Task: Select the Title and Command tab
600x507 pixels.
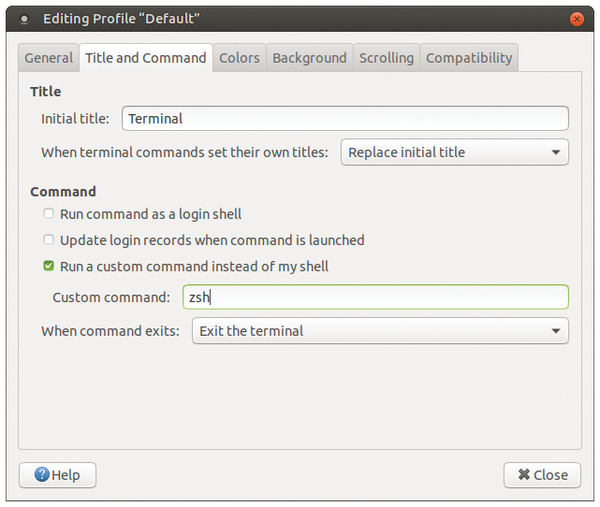Action: click(146, 58)
